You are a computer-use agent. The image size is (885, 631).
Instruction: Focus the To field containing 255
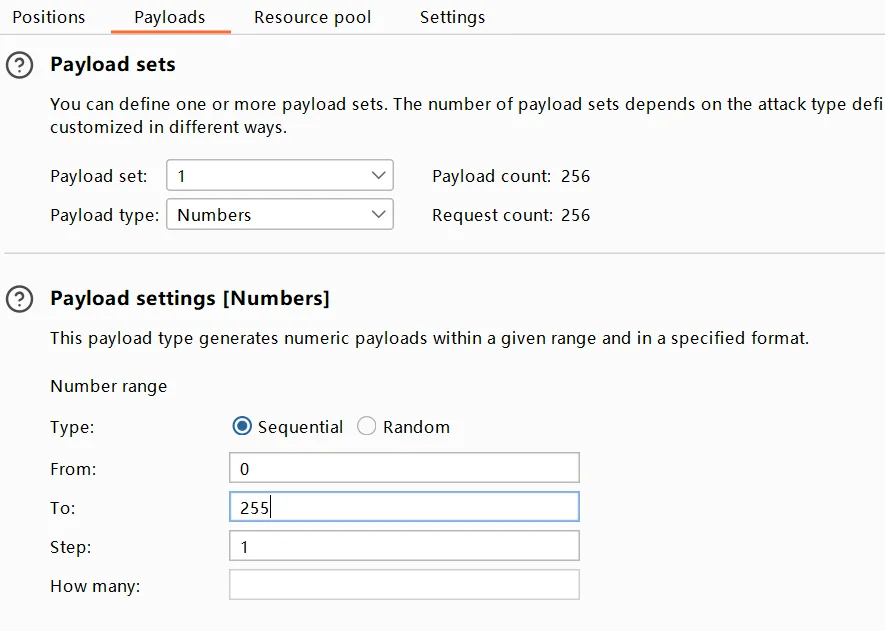click(404, 507)
